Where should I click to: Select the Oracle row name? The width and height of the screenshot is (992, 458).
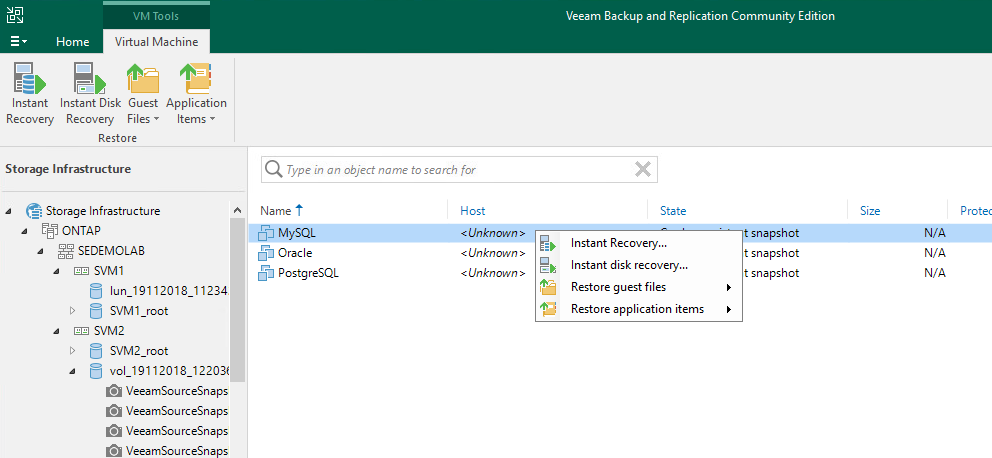pos(295,253)
